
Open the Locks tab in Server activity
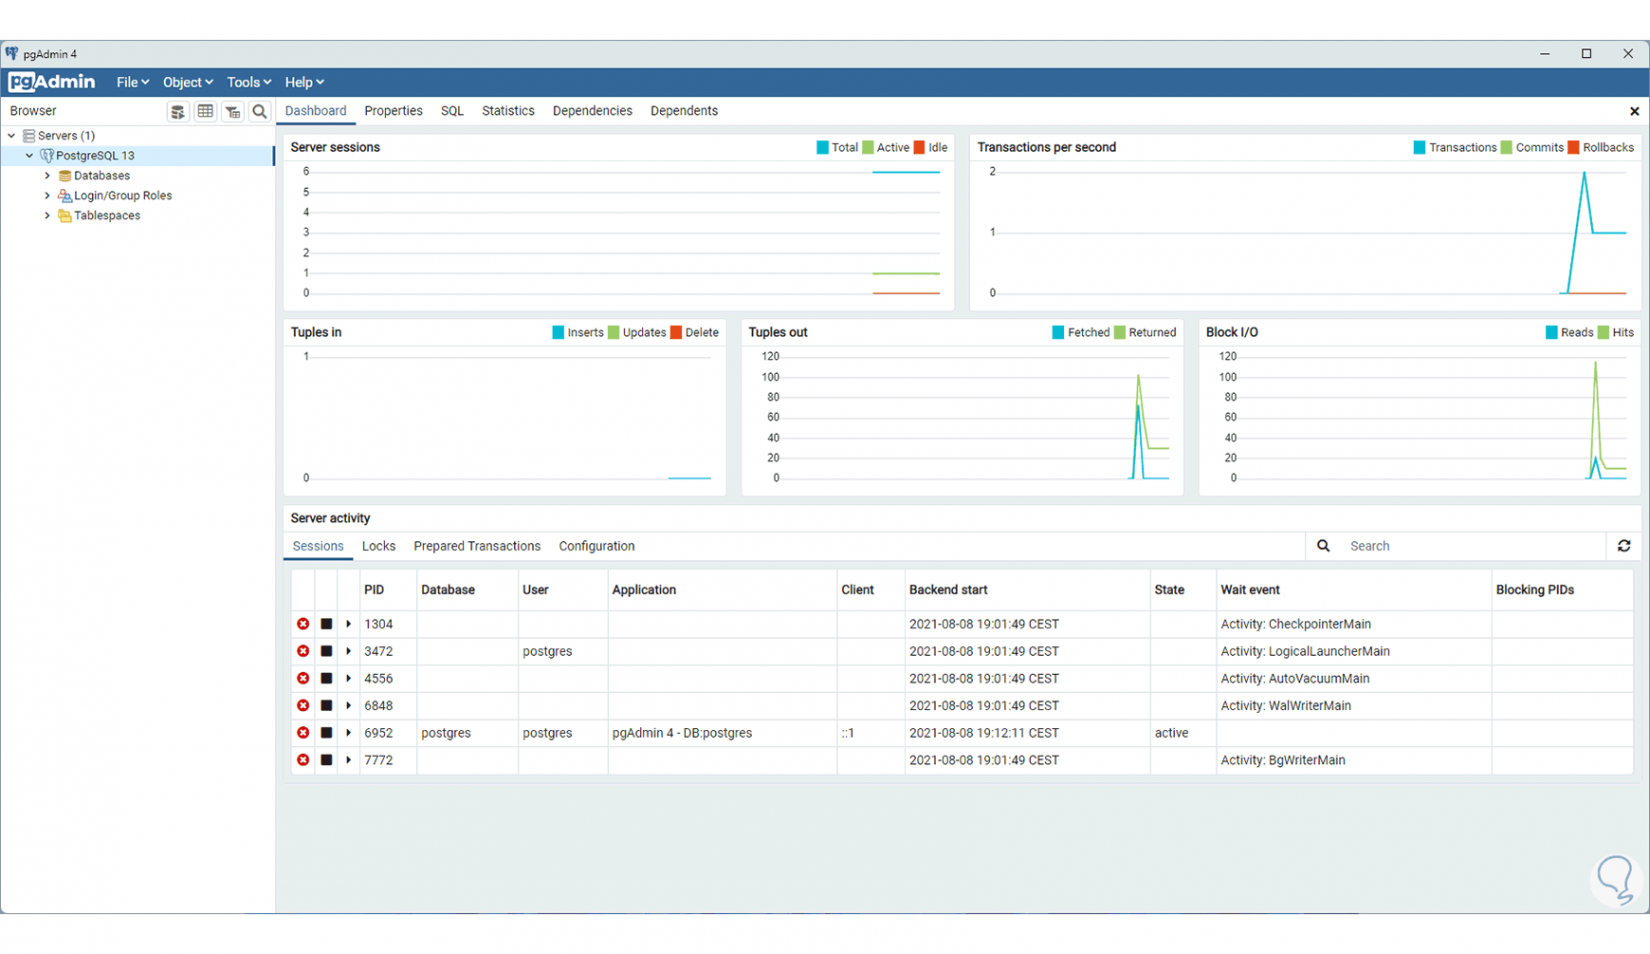click(x=378, y=546)
